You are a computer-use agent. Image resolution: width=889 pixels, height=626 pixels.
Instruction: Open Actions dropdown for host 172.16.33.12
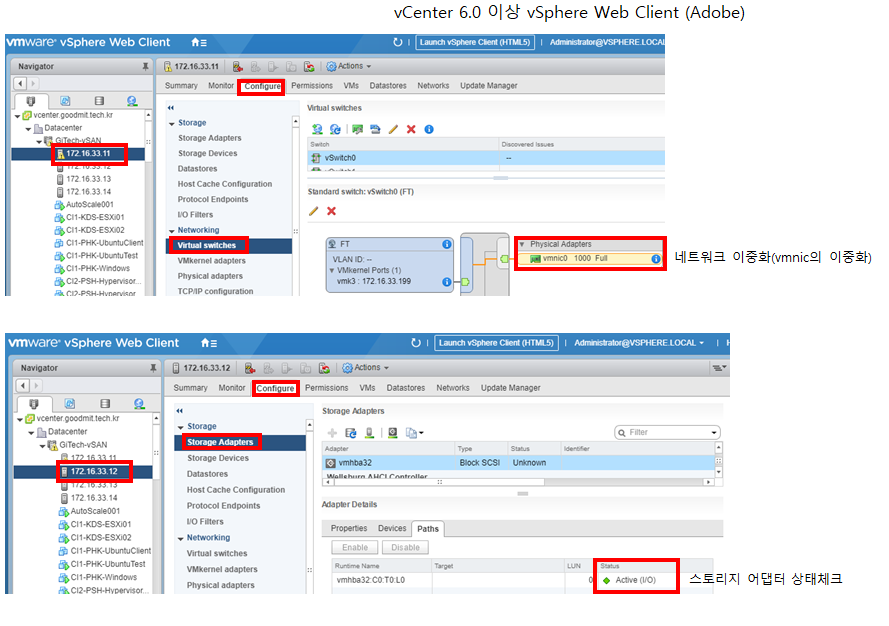tap(366, 368)
